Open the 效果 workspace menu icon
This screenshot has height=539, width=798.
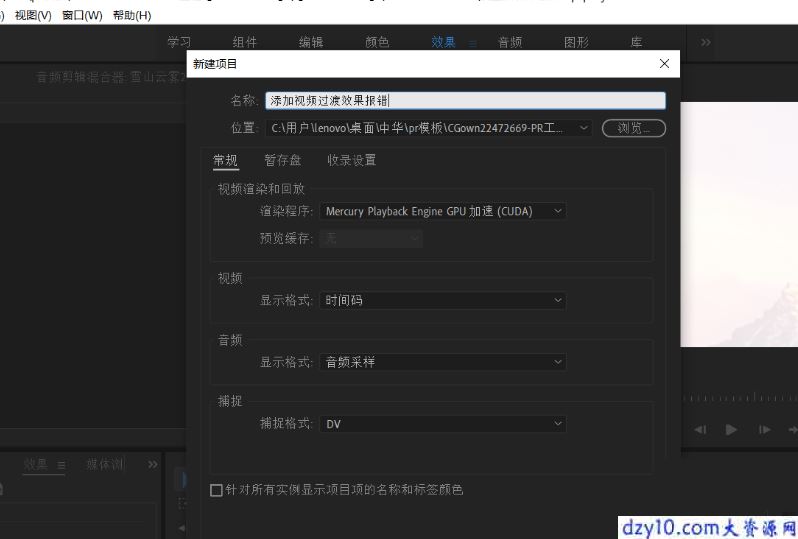[x=473, y=44]
